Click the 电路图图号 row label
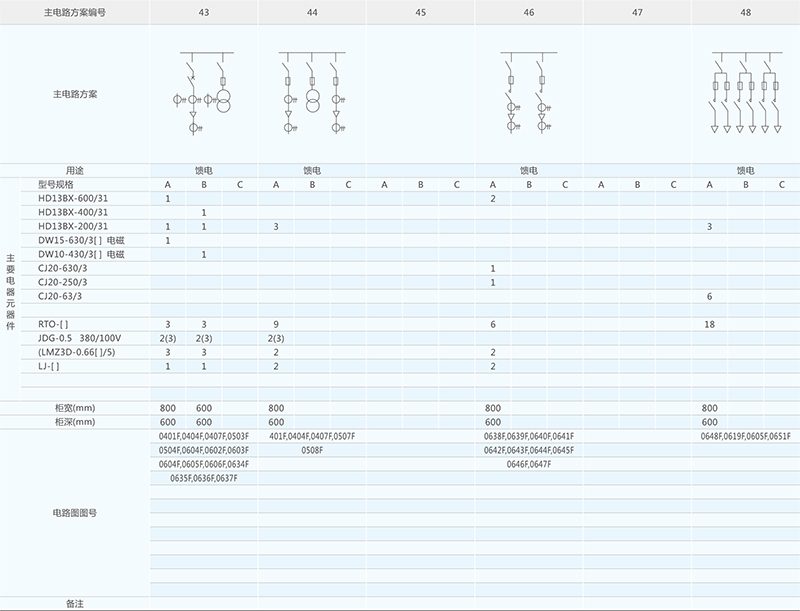The width and height of the screenshot is (800, 611). point(75,512)
